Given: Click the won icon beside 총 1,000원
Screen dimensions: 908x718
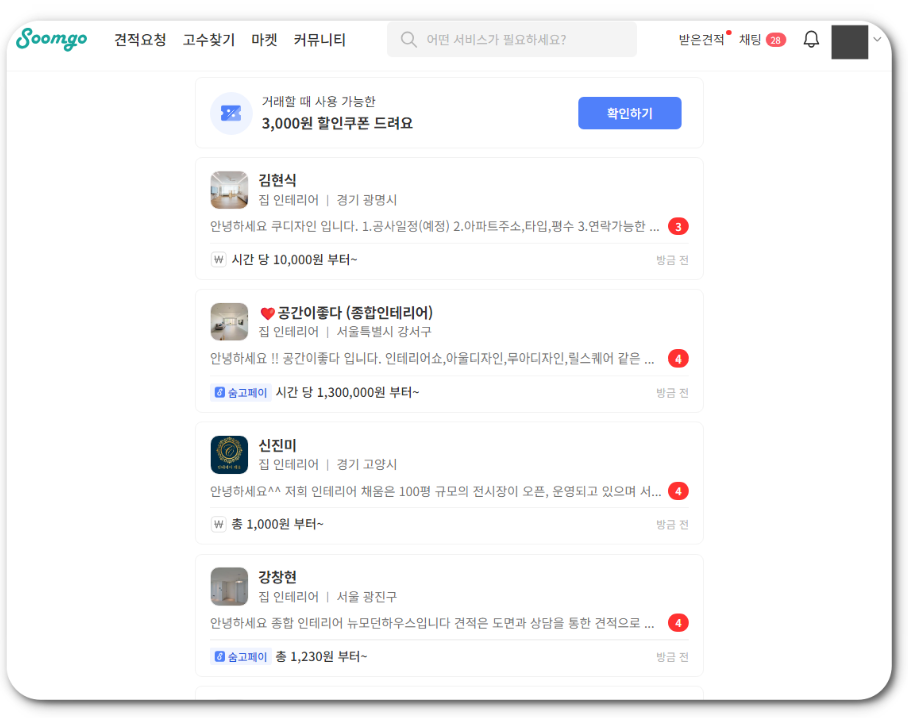Looking at the screenshot, I should click(x=218, y=525).
